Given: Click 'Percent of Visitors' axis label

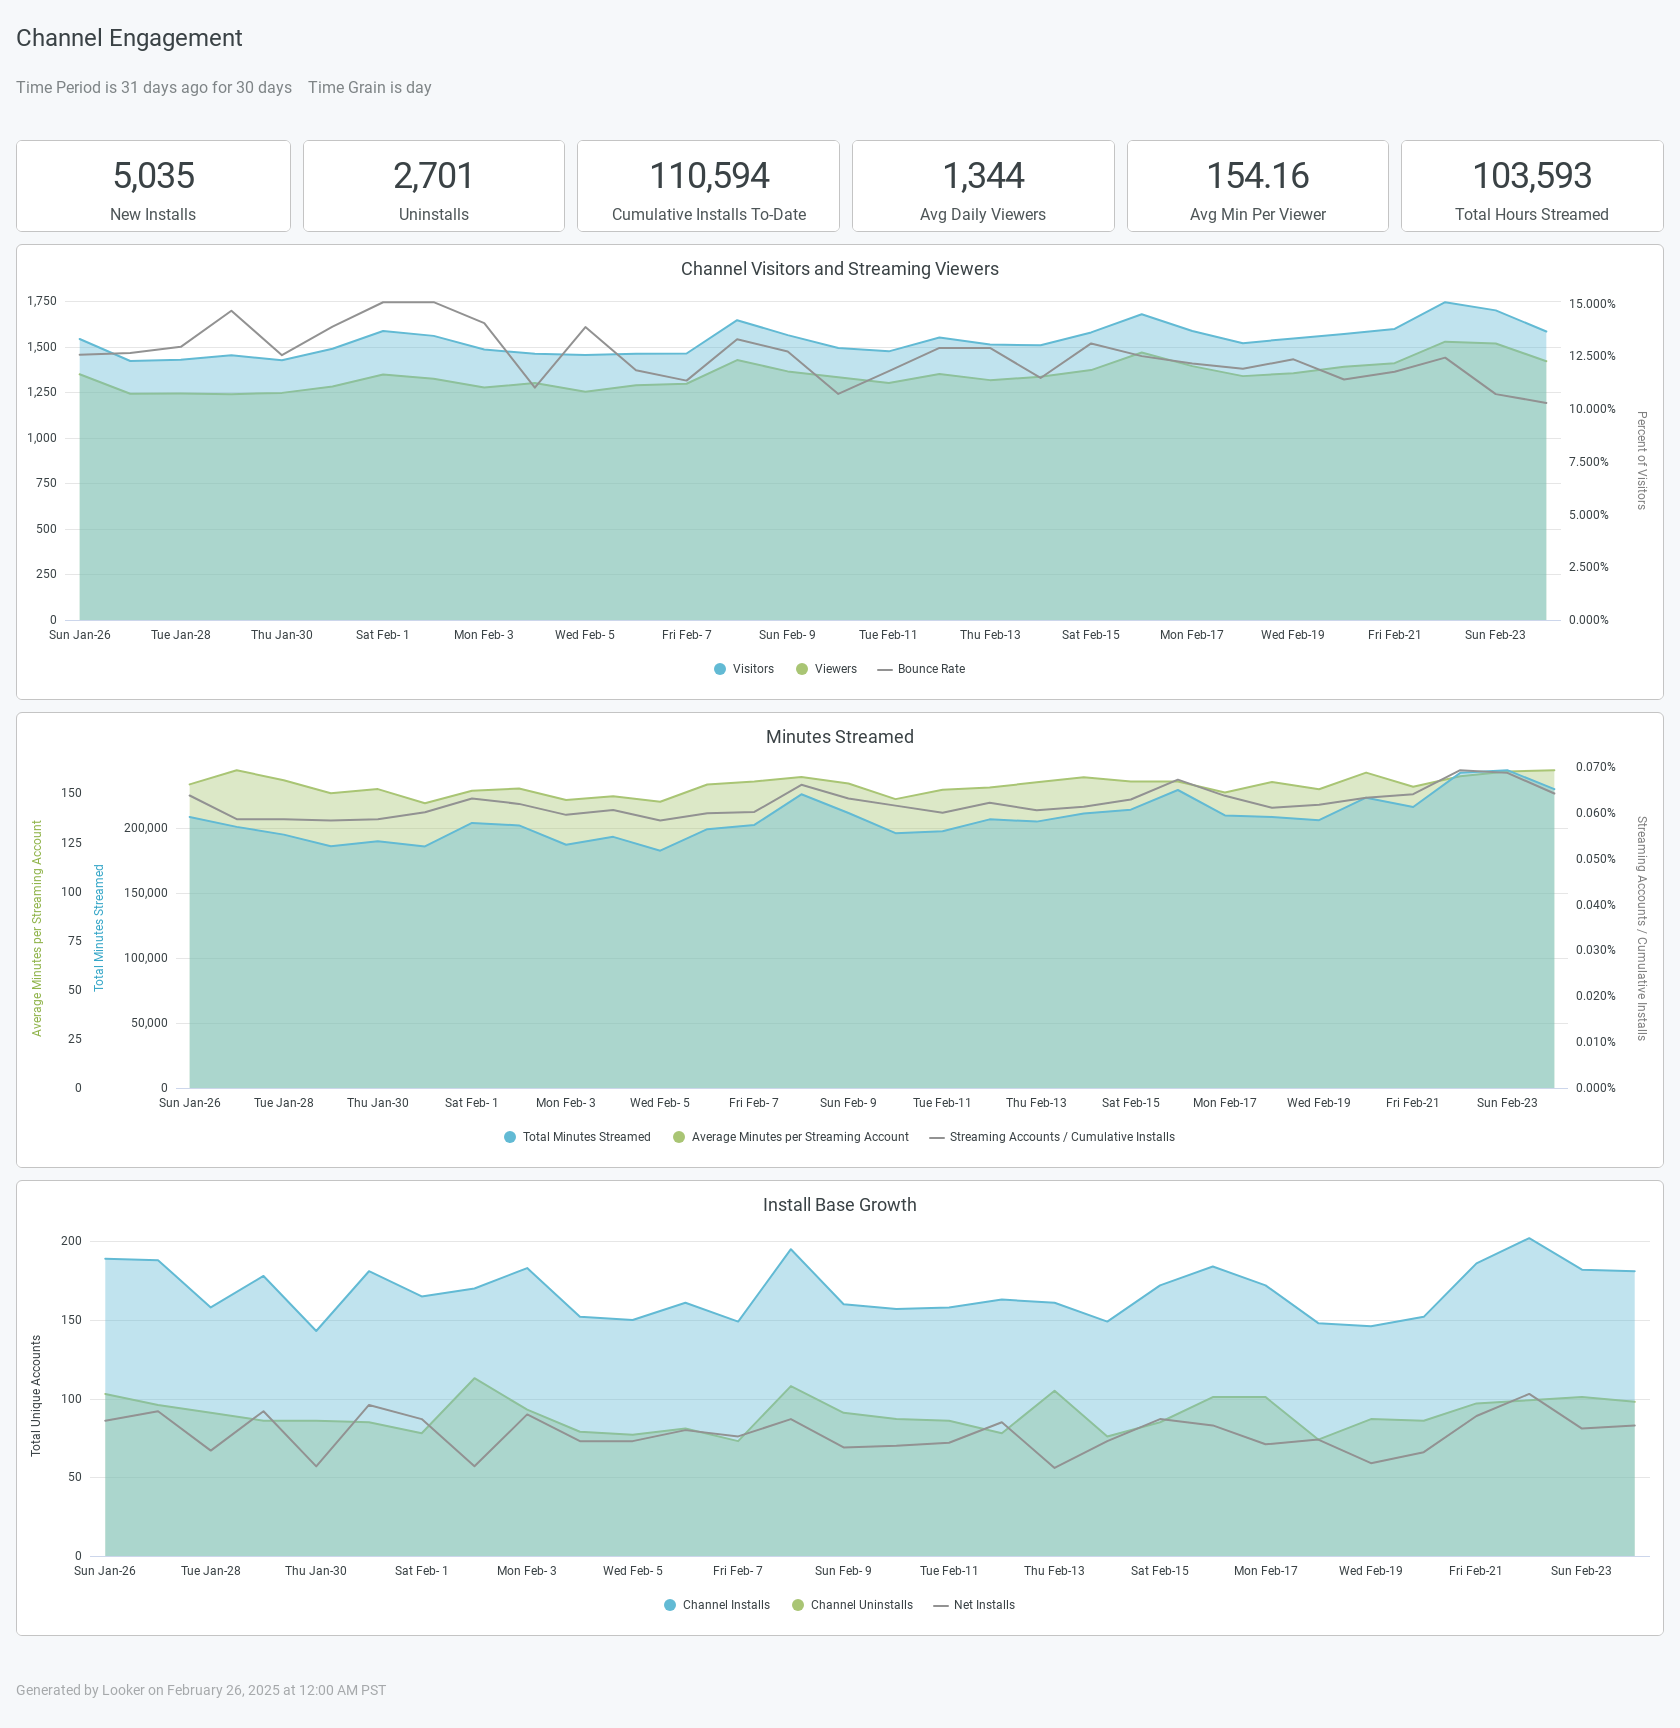Looking at the screenshot, I should 1641,460.
